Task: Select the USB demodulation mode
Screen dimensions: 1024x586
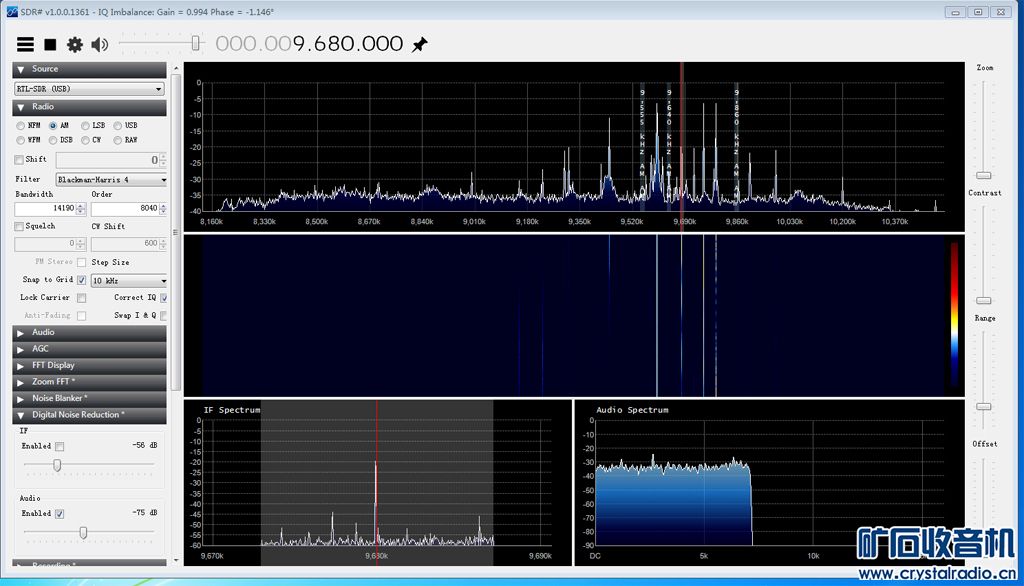Action: [118, 125]
